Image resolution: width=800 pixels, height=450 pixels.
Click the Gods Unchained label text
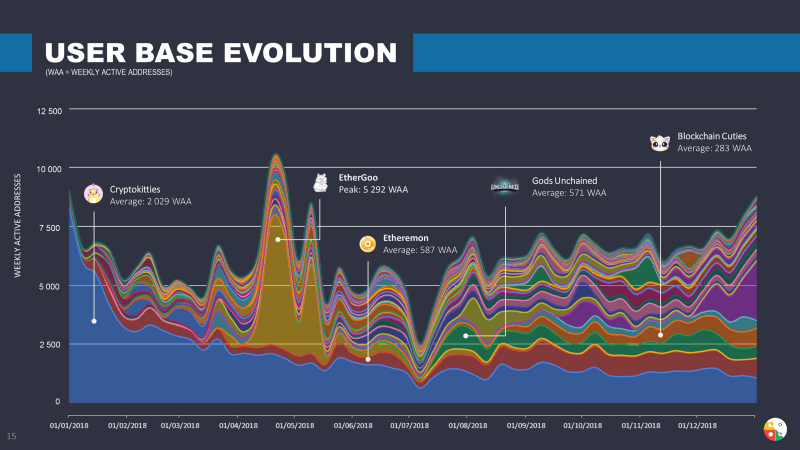(564, 181)
